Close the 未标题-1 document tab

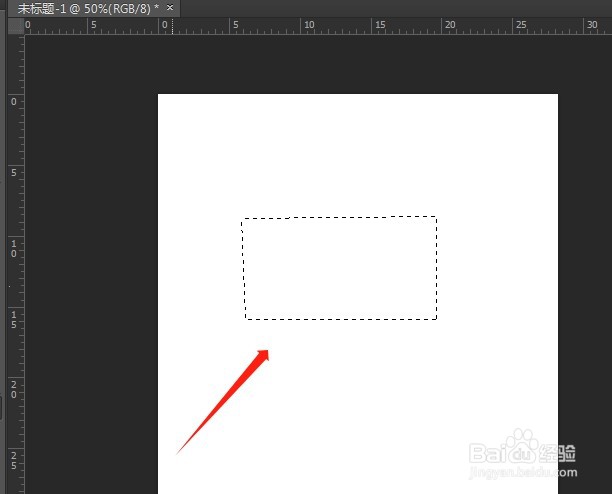(x=170, y=7)
